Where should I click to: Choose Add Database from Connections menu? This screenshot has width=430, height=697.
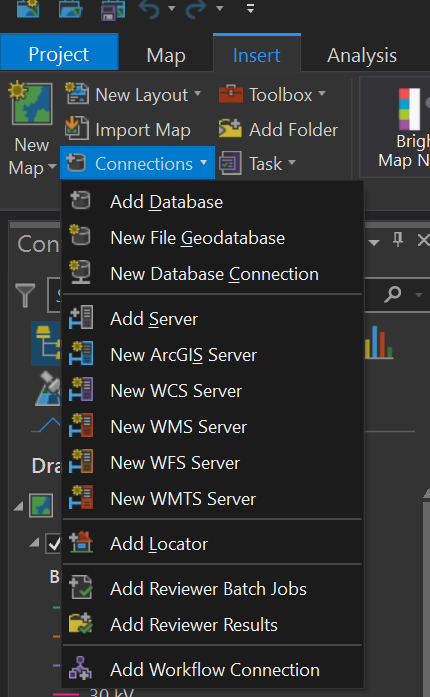[x=213, y=202]
